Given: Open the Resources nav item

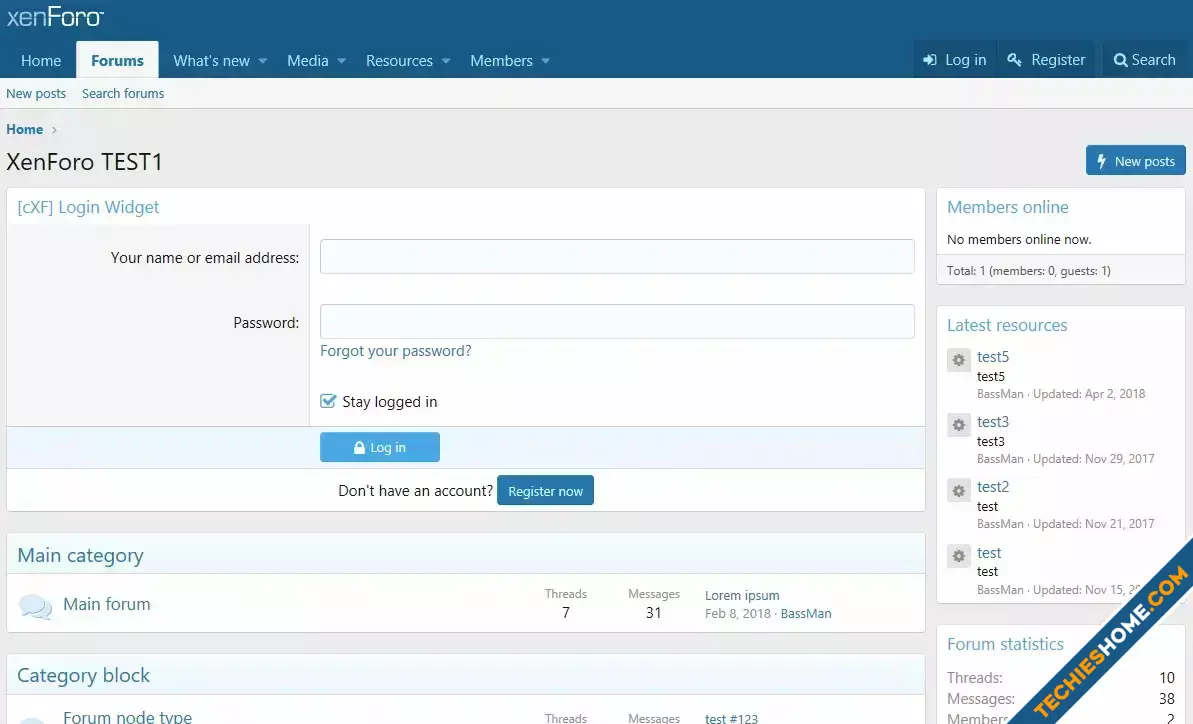Looking at the screenshot, I should tap(399, 61).
